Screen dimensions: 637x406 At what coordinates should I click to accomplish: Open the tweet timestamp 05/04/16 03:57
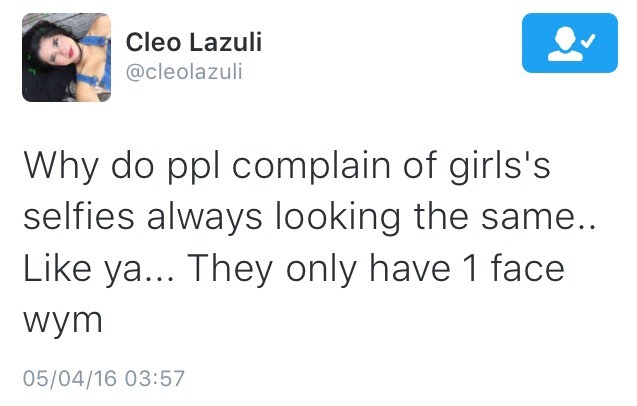point(104,379)
